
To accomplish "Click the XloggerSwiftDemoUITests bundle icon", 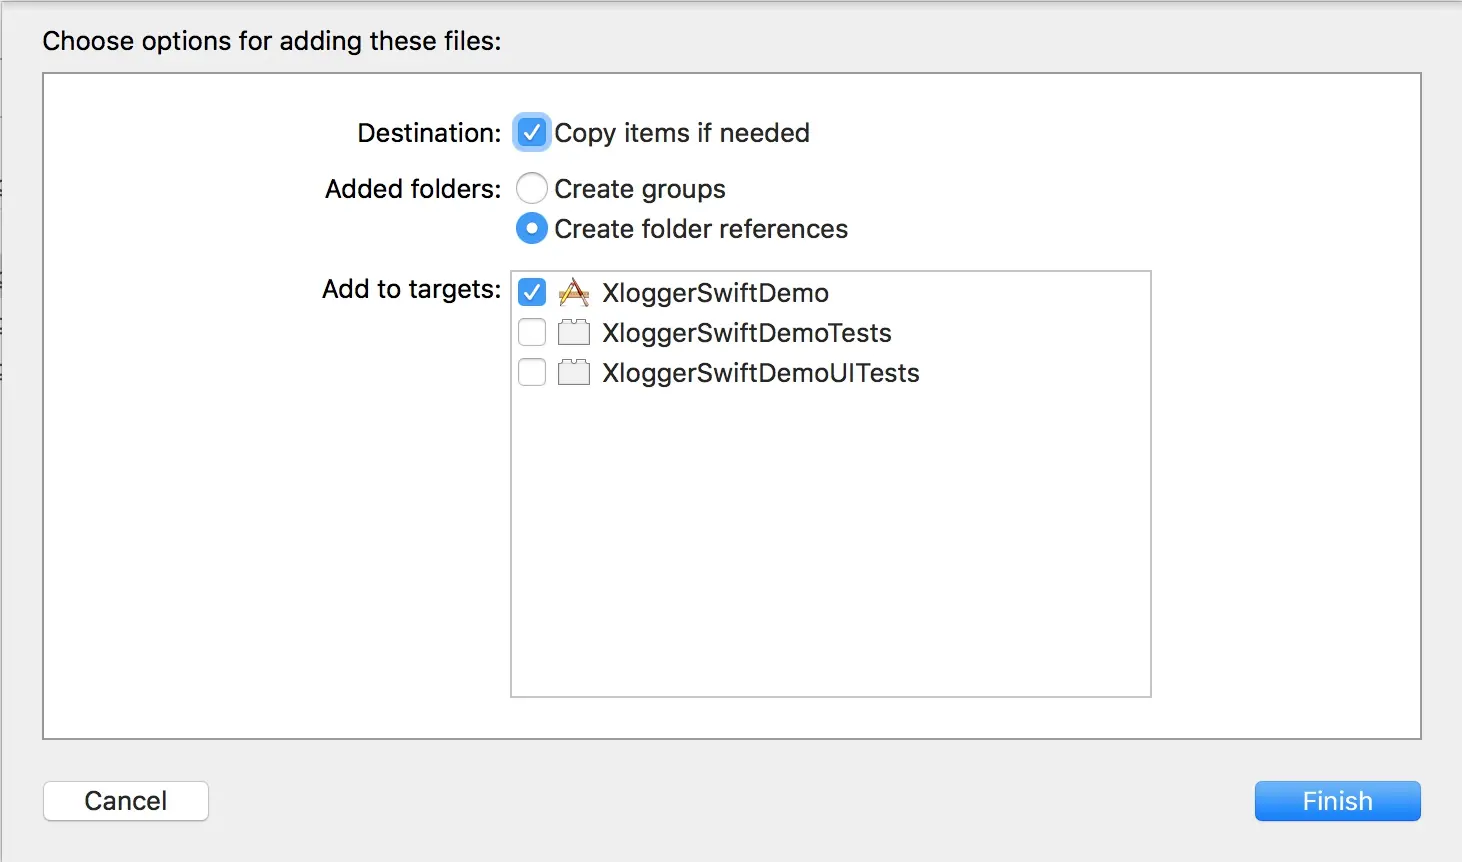I will [x=573, y=372].
